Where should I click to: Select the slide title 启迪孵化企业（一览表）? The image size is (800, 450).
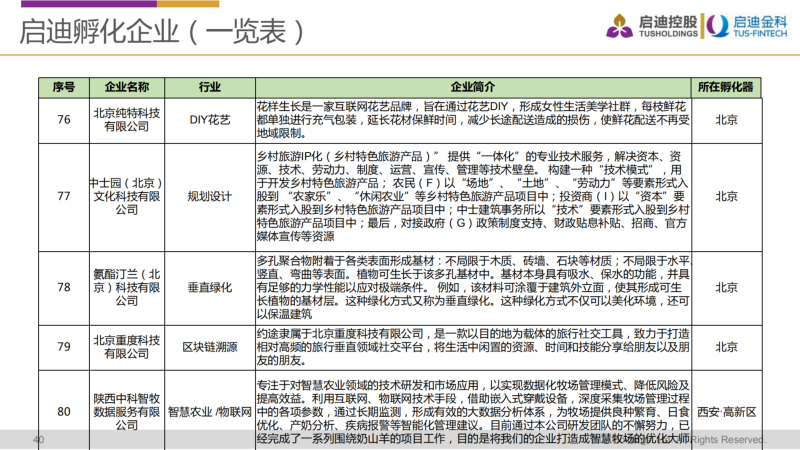(x=162, y=32)
